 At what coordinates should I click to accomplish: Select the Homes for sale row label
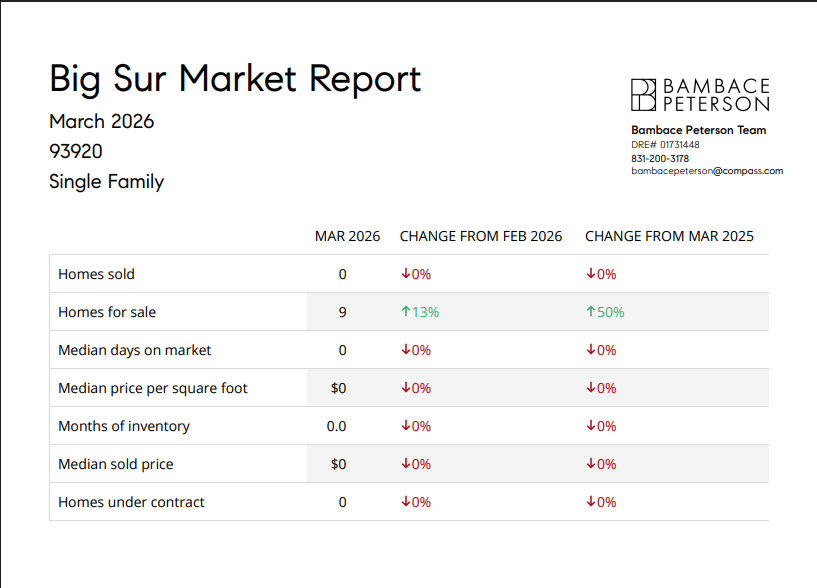107,312
